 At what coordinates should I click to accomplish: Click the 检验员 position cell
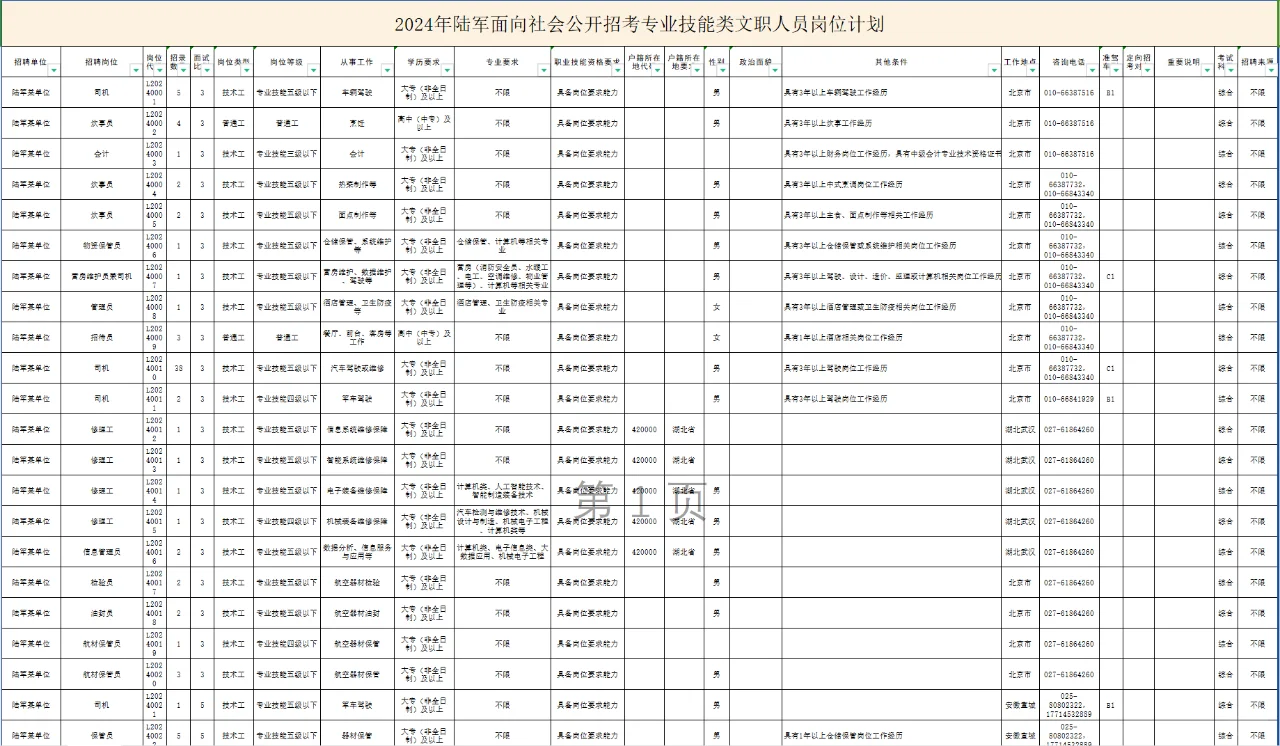(102, 583)
